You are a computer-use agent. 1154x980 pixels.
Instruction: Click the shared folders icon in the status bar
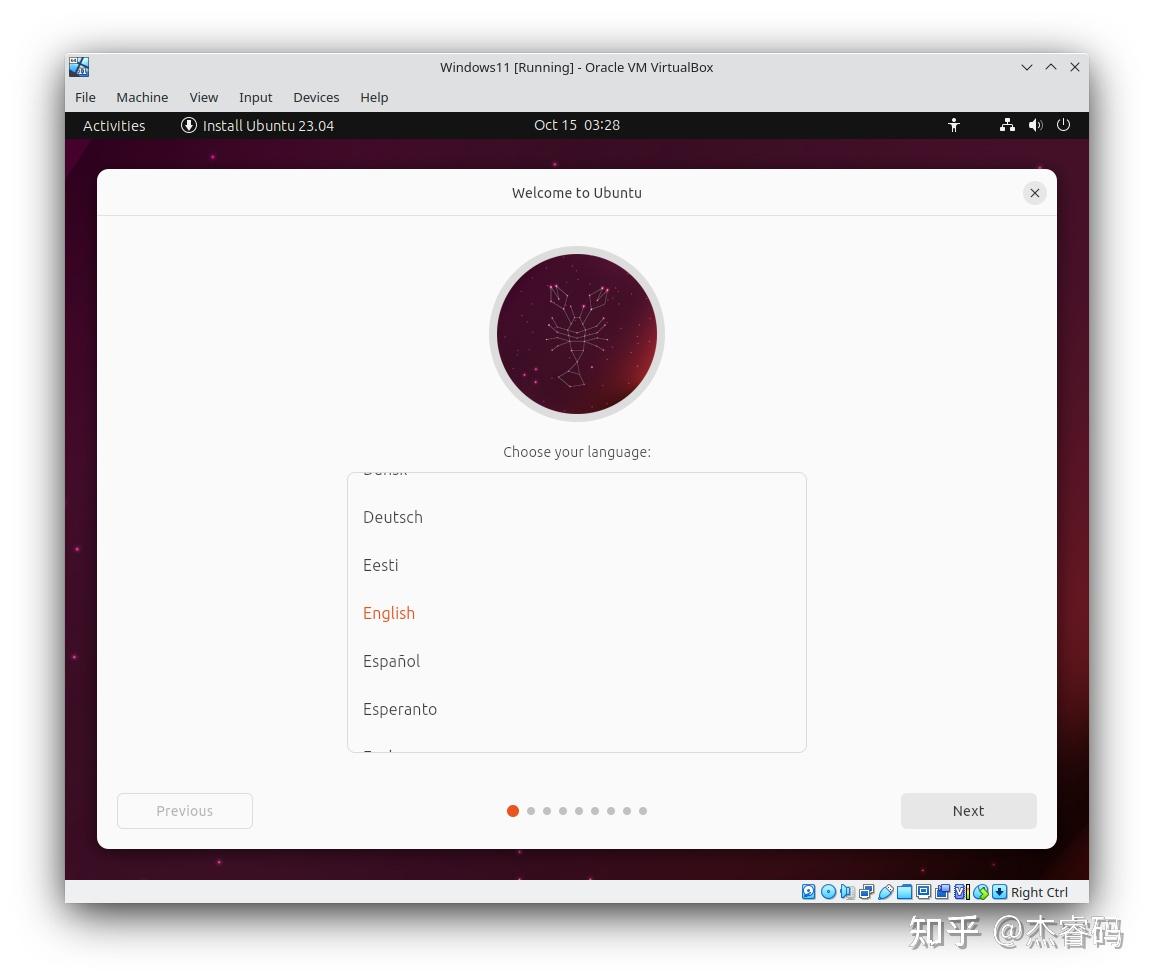coord(903,891)
